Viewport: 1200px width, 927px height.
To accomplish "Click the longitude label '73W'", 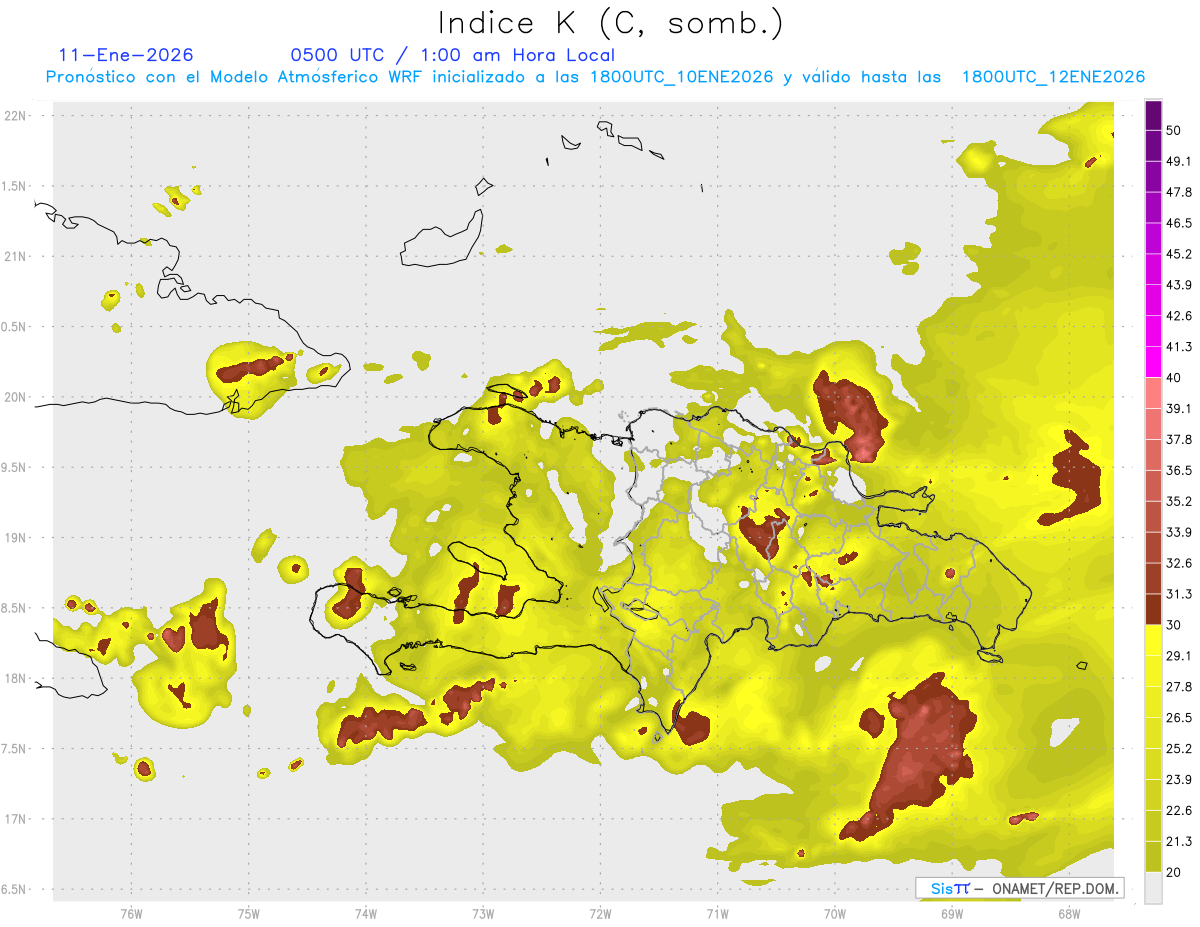I will coord(483,913).
